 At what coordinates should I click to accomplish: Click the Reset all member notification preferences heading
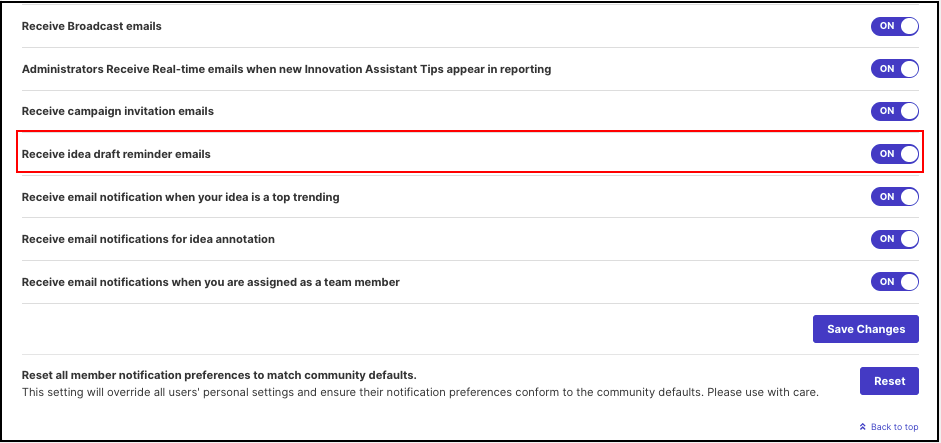219,375
